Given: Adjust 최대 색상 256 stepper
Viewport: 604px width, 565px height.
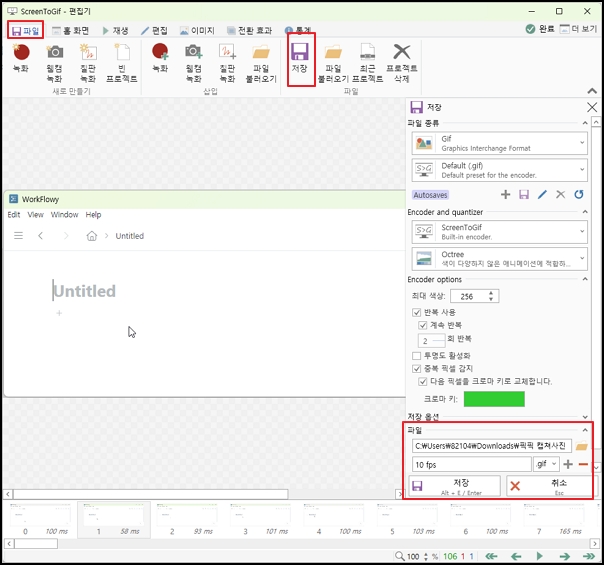Looking at the screenshot, I should pos(491,296).
